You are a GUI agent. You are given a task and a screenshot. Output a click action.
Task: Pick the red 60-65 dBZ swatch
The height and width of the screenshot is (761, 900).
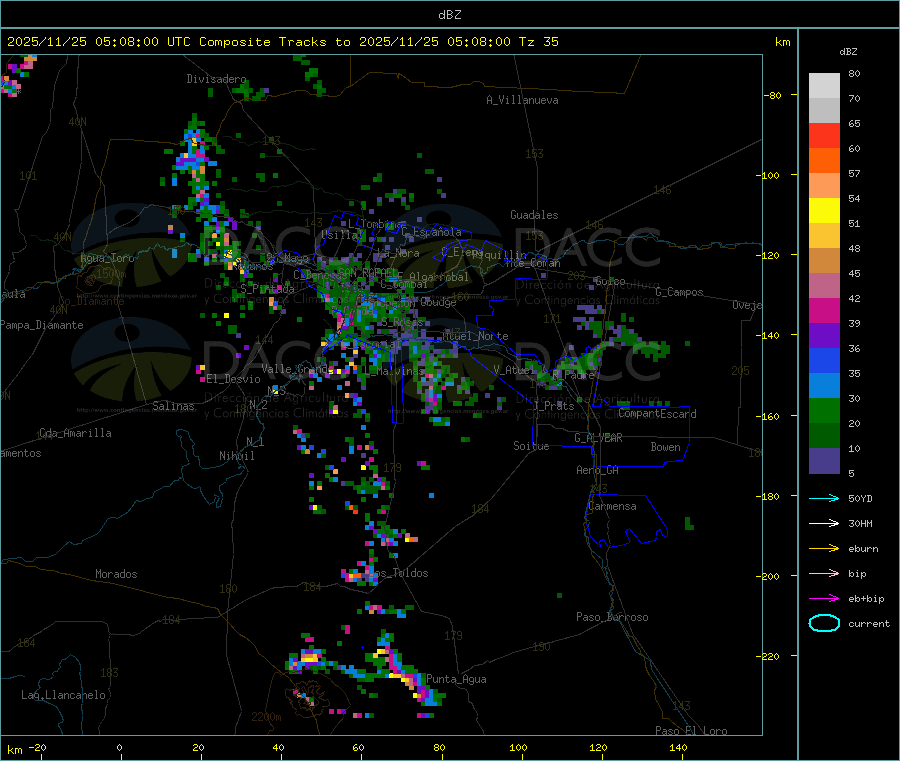[824, 136]
